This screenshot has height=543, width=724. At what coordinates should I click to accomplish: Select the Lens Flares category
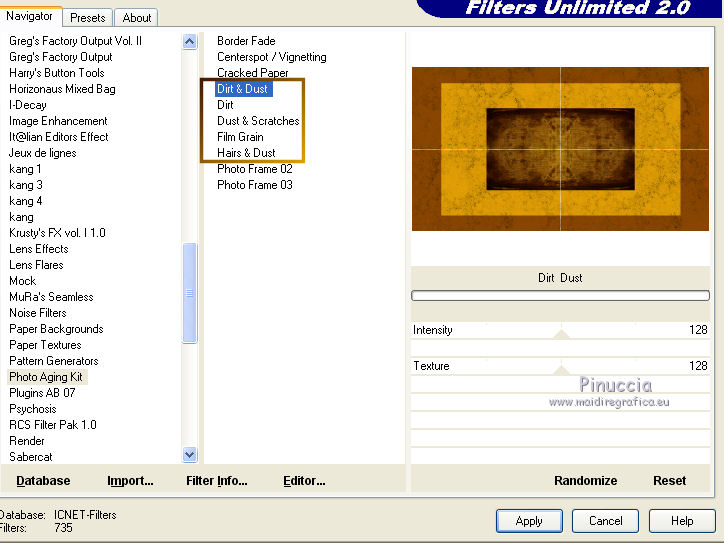36,265
